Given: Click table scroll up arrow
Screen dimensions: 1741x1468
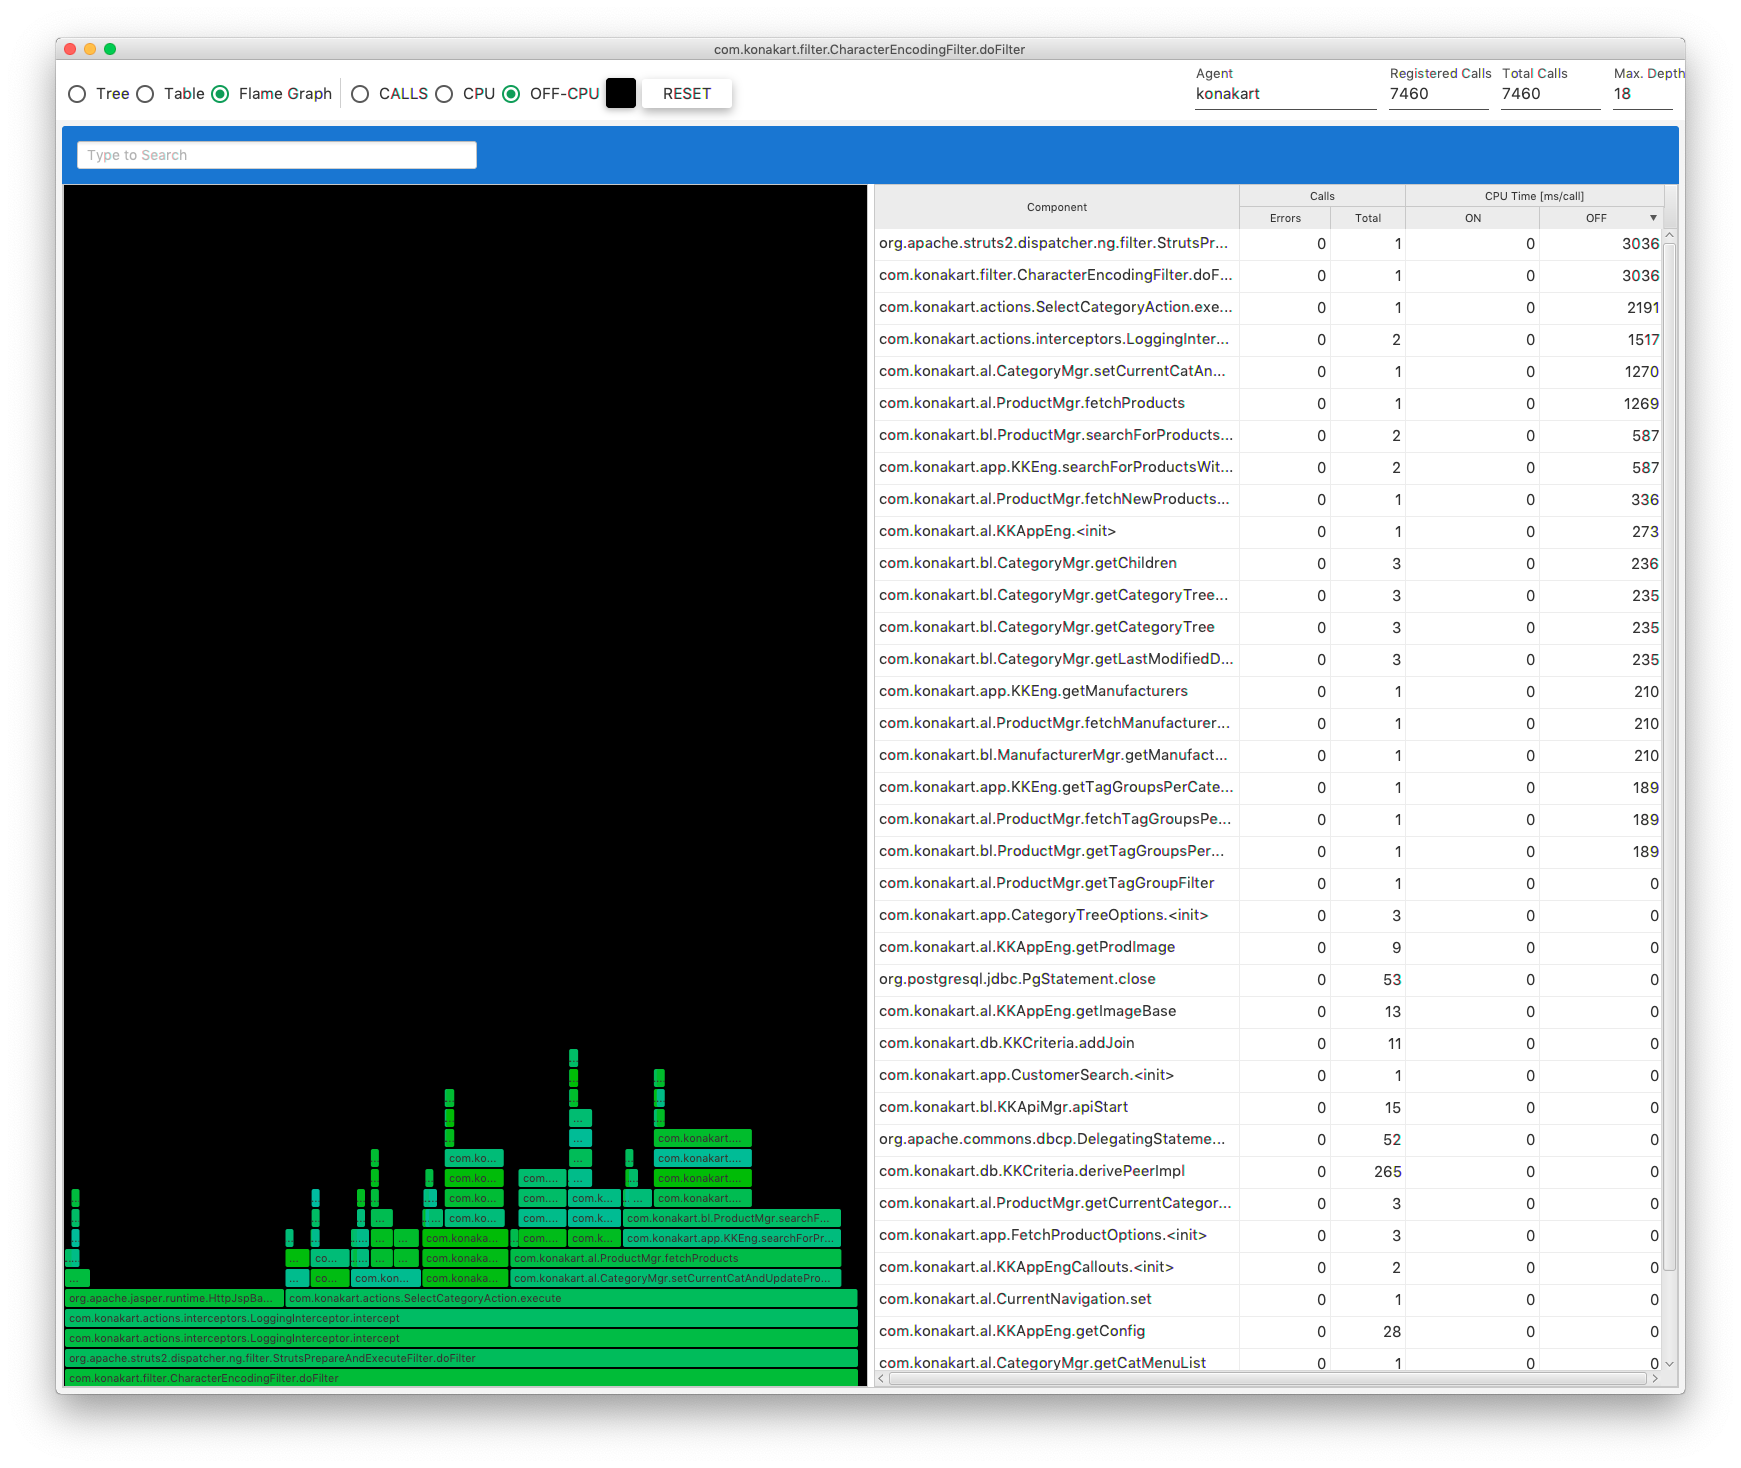Looking at the screenshot, I should (1669, 235).
